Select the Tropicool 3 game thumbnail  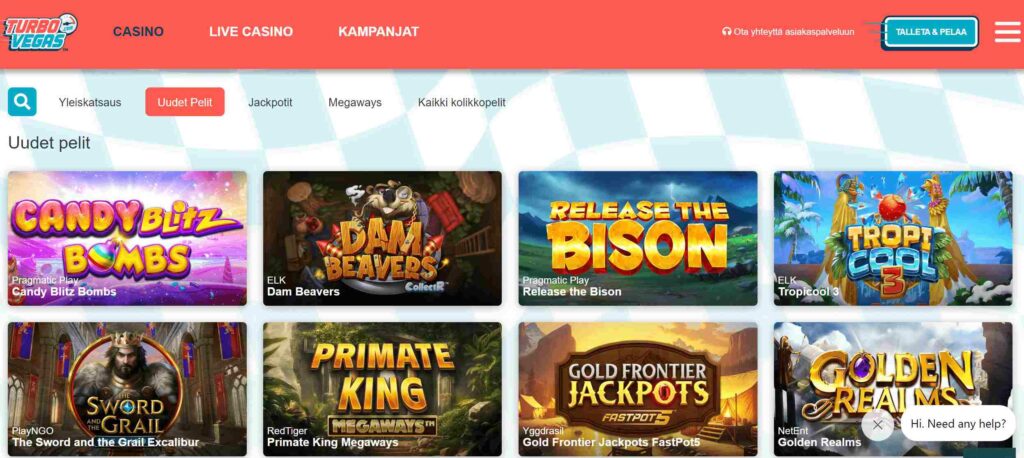click(893, 238)
